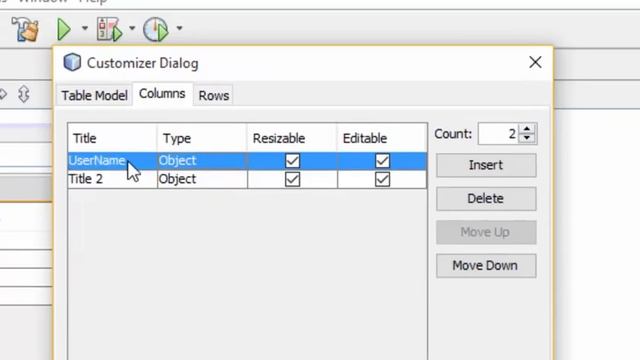
Task: Toggle Editable checkbox for UserName row
Action: pyautogui.click(x=382, y=161)
